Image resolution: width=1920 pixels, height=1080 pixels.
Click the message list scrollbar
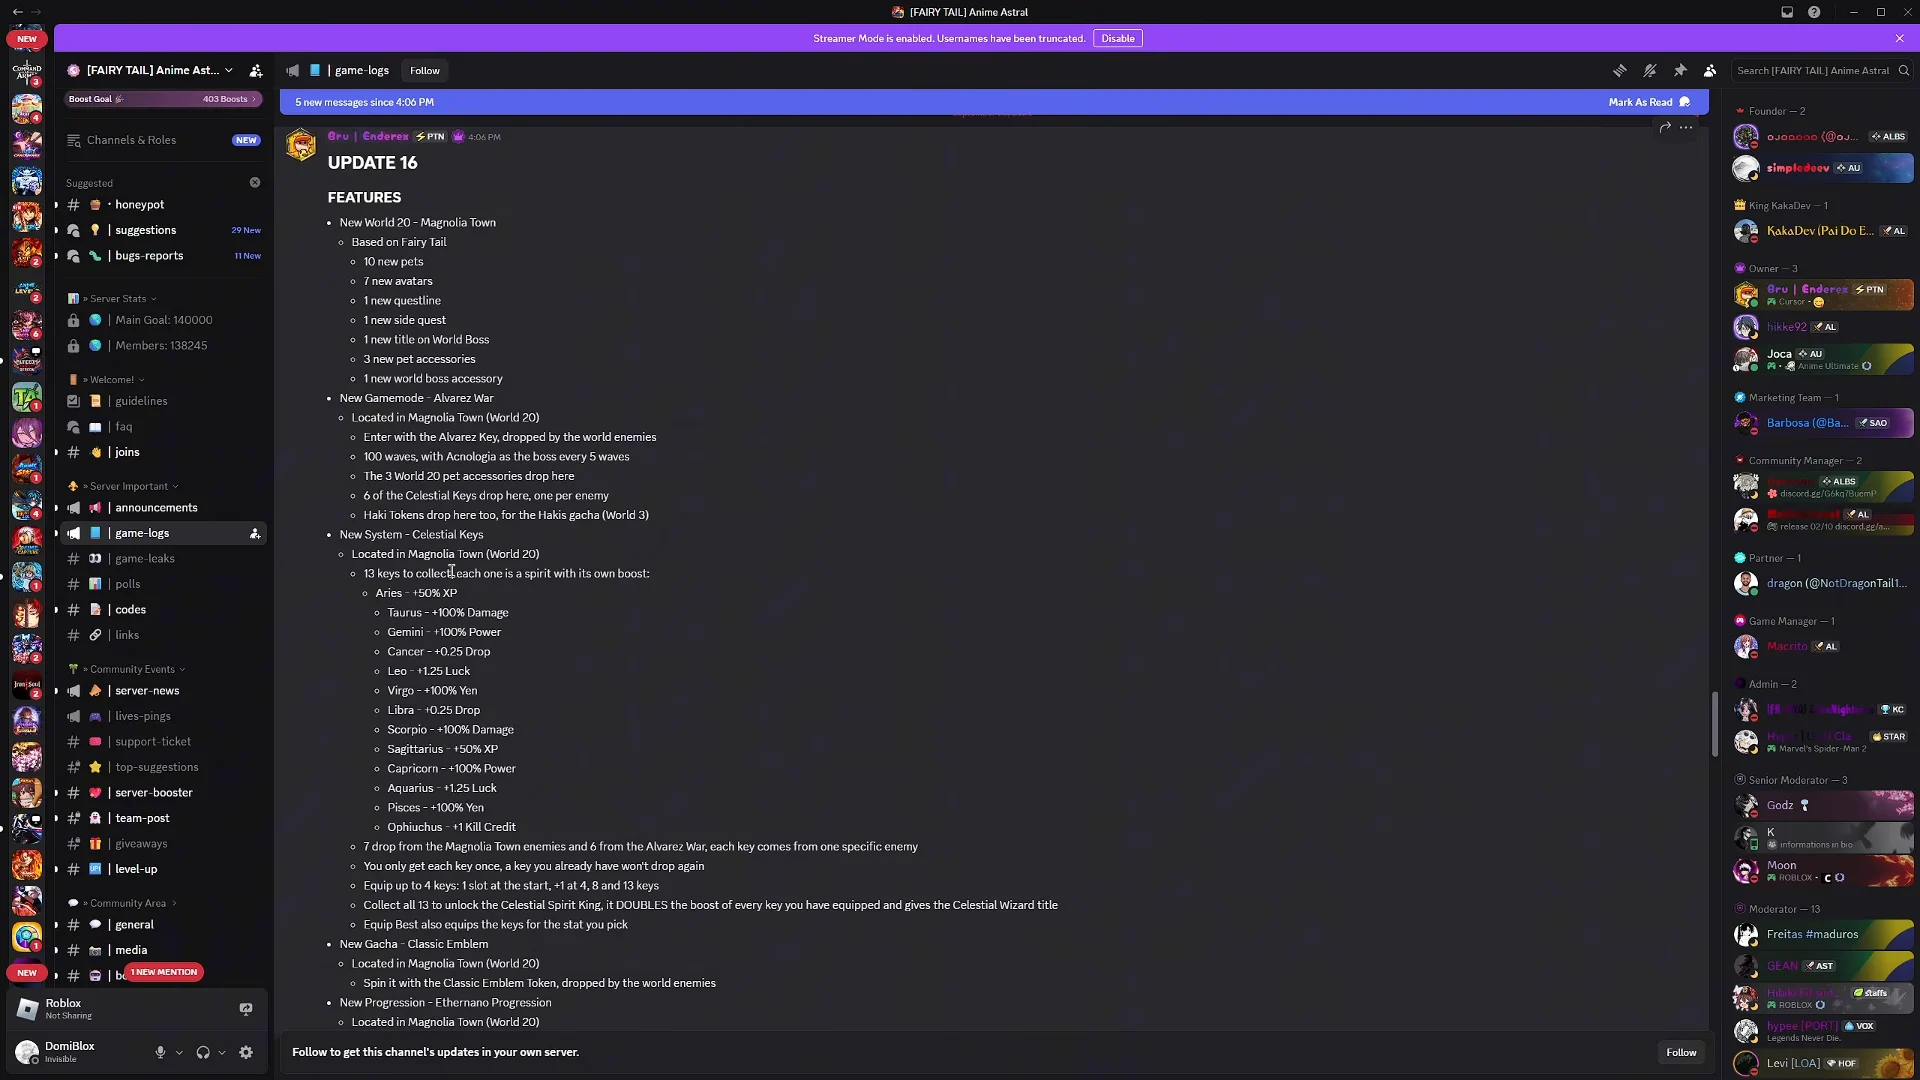(x=1714, y=724)
